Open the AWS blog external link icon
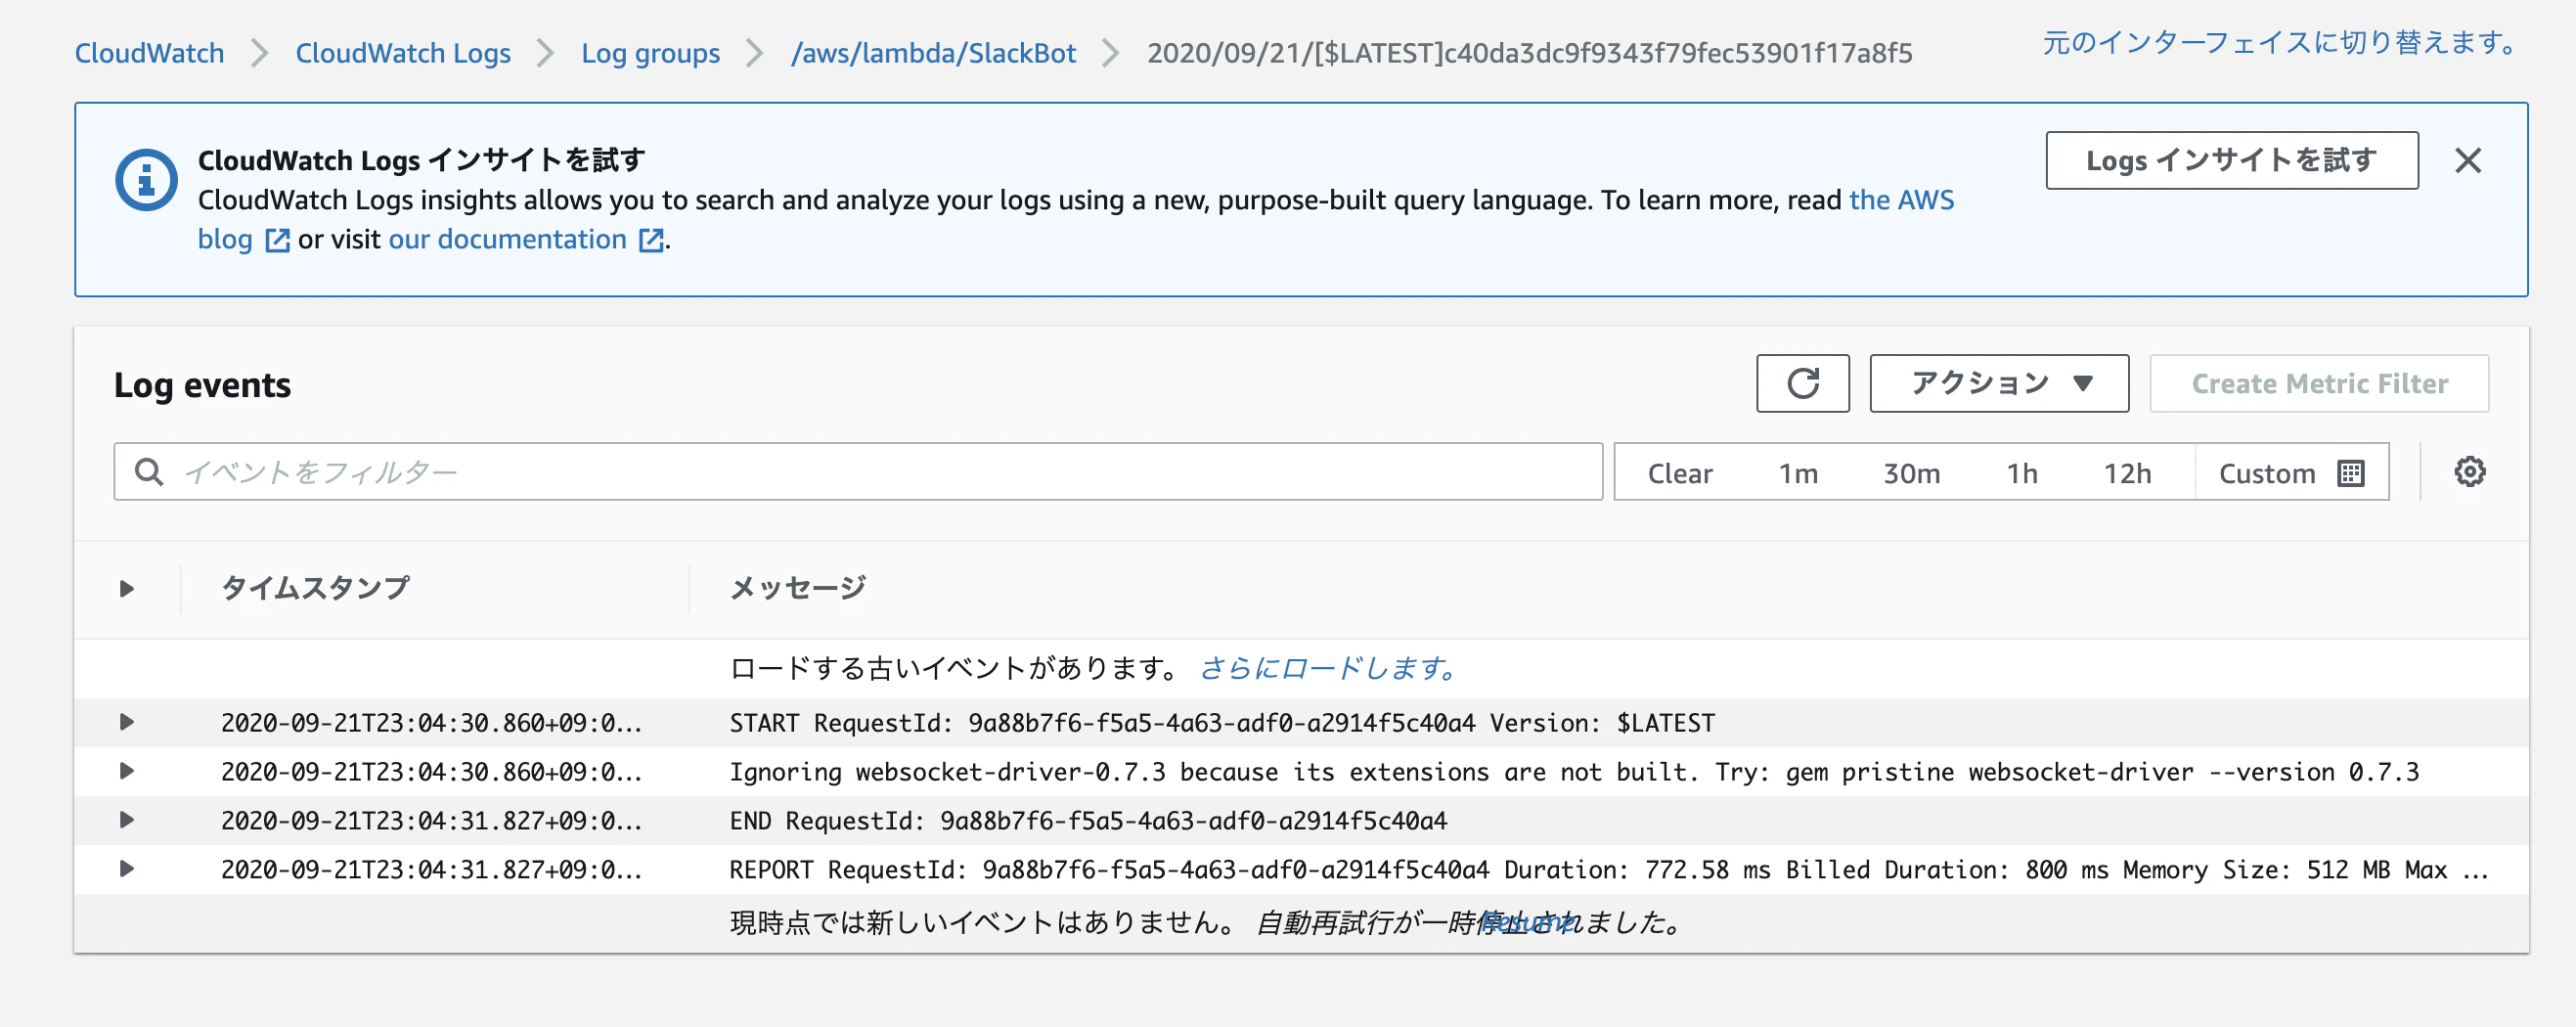The image size is (2576, 1027). pyautogui.click(x=277, y=241)
